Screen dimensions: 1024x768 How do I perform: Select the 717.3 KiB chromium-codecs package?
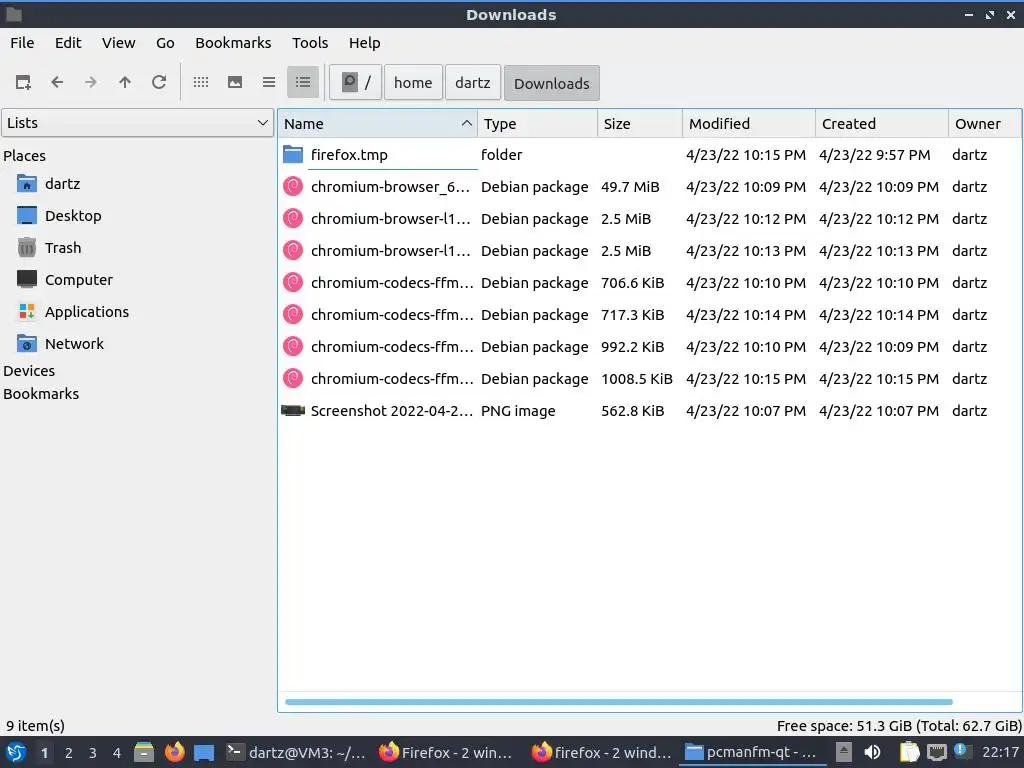pos(392,315)
